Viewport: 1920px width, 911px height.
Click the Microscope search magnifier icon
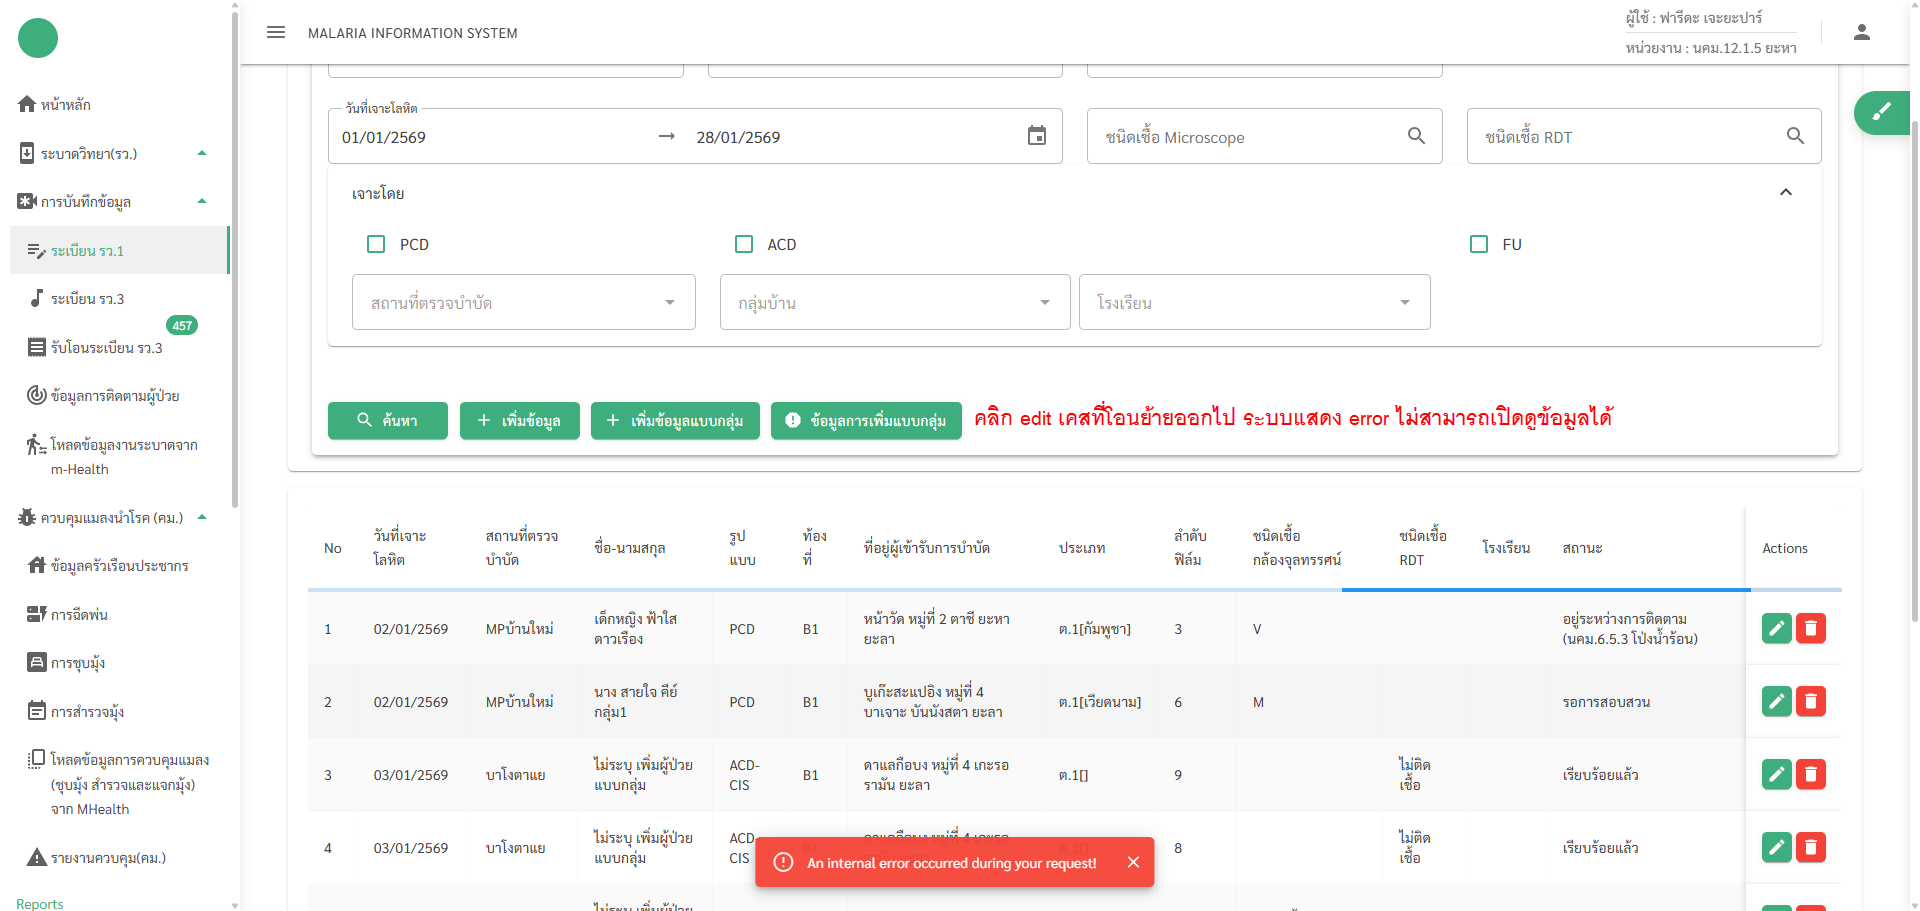point(1416,136)
